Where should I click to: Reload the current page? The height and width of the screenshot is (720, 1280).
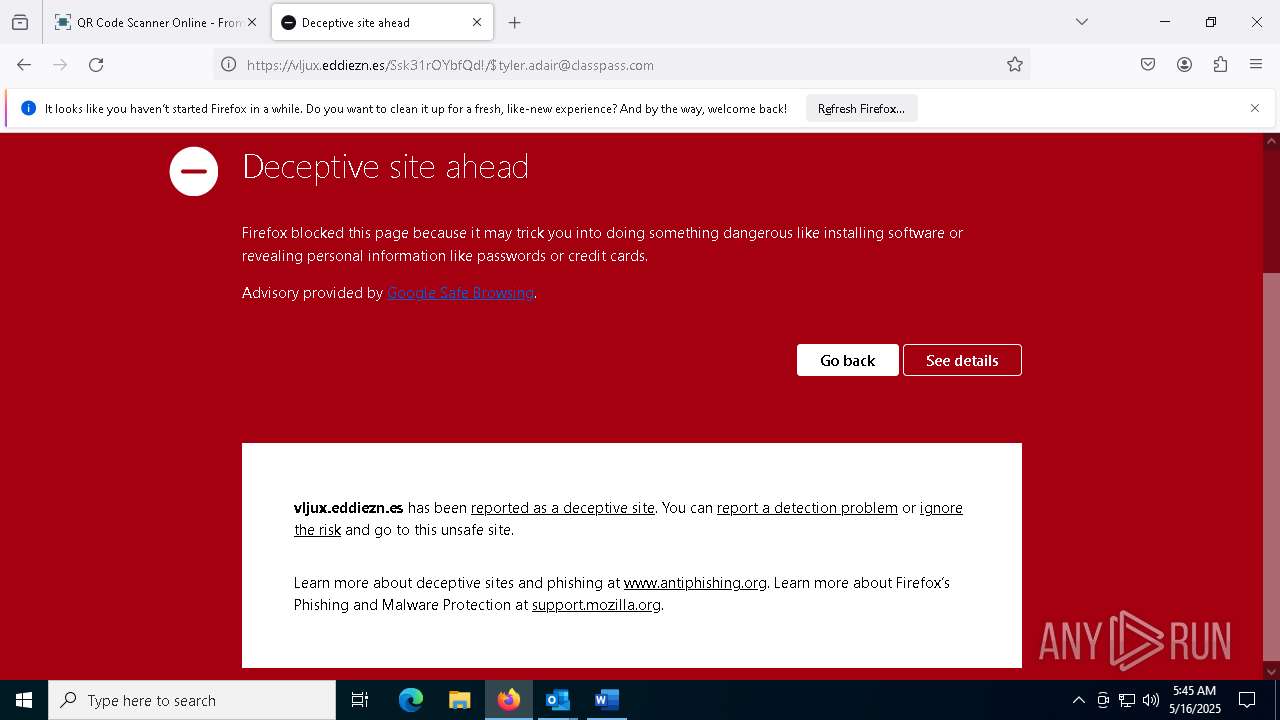pyautogui.click(x=96, y=65)
